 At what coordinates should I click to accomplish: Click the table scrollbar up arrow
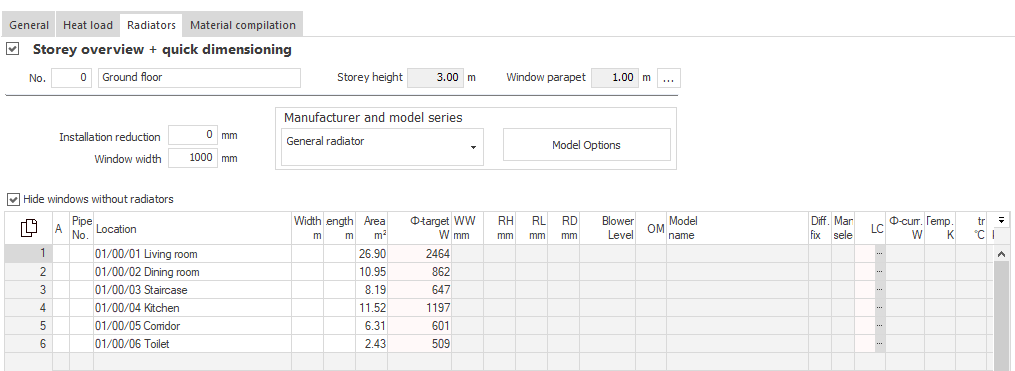(1001, 254)
